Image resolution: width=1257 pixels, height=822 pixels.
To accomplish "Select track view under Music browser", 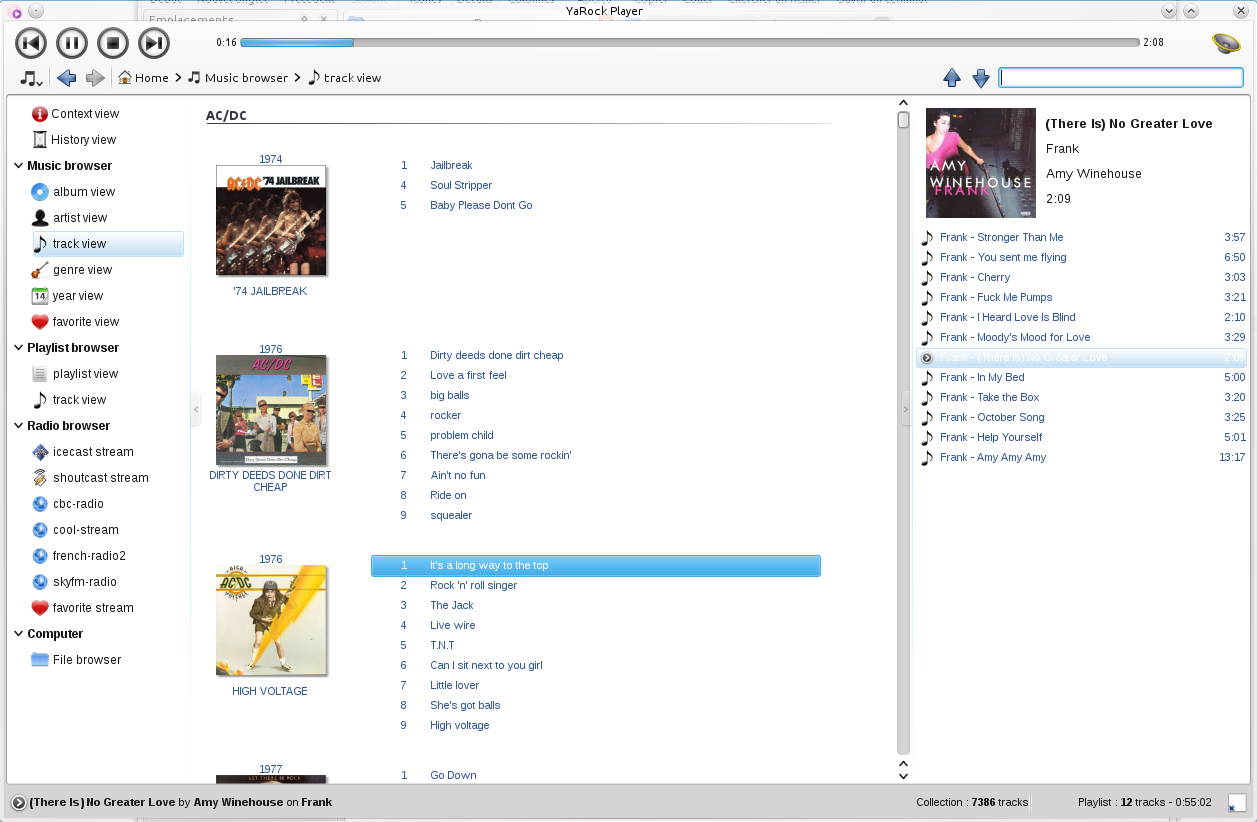I will click(x=107, y=244).
